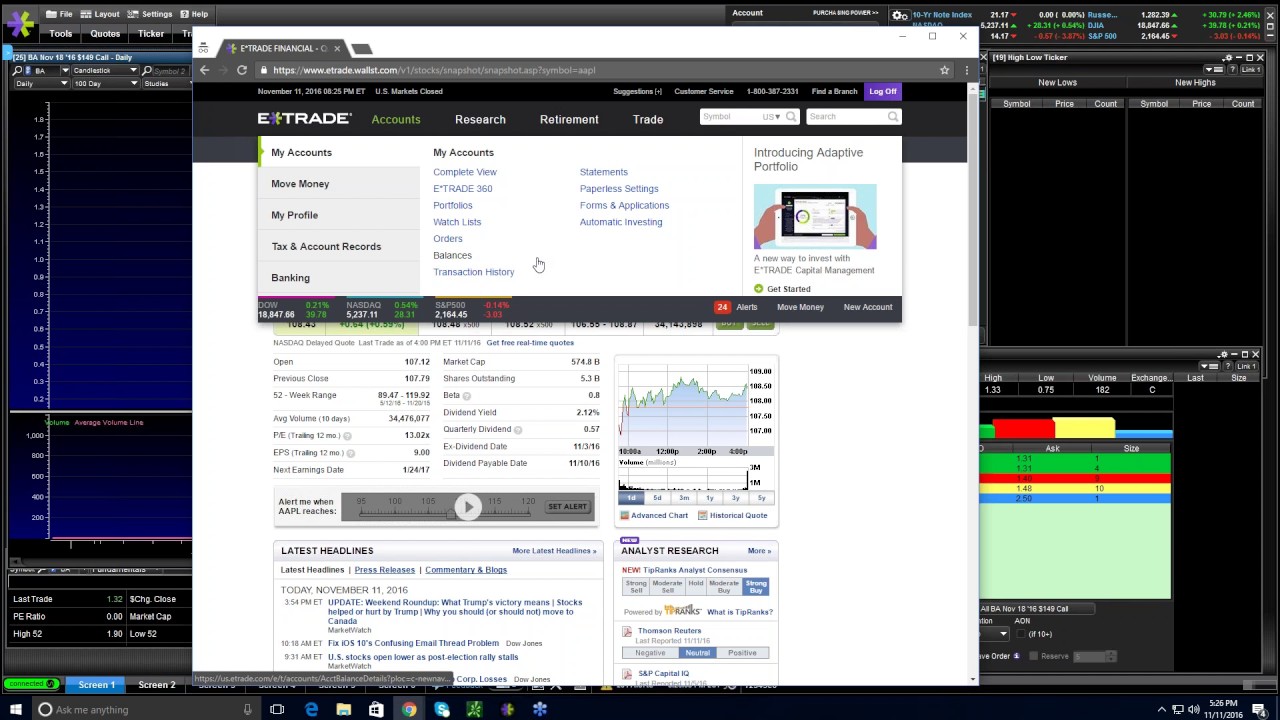Image resolution: width=1280 pixels, height=720 pixels.
Task: Open the Trade menu
Action: (x=648, y=119)
